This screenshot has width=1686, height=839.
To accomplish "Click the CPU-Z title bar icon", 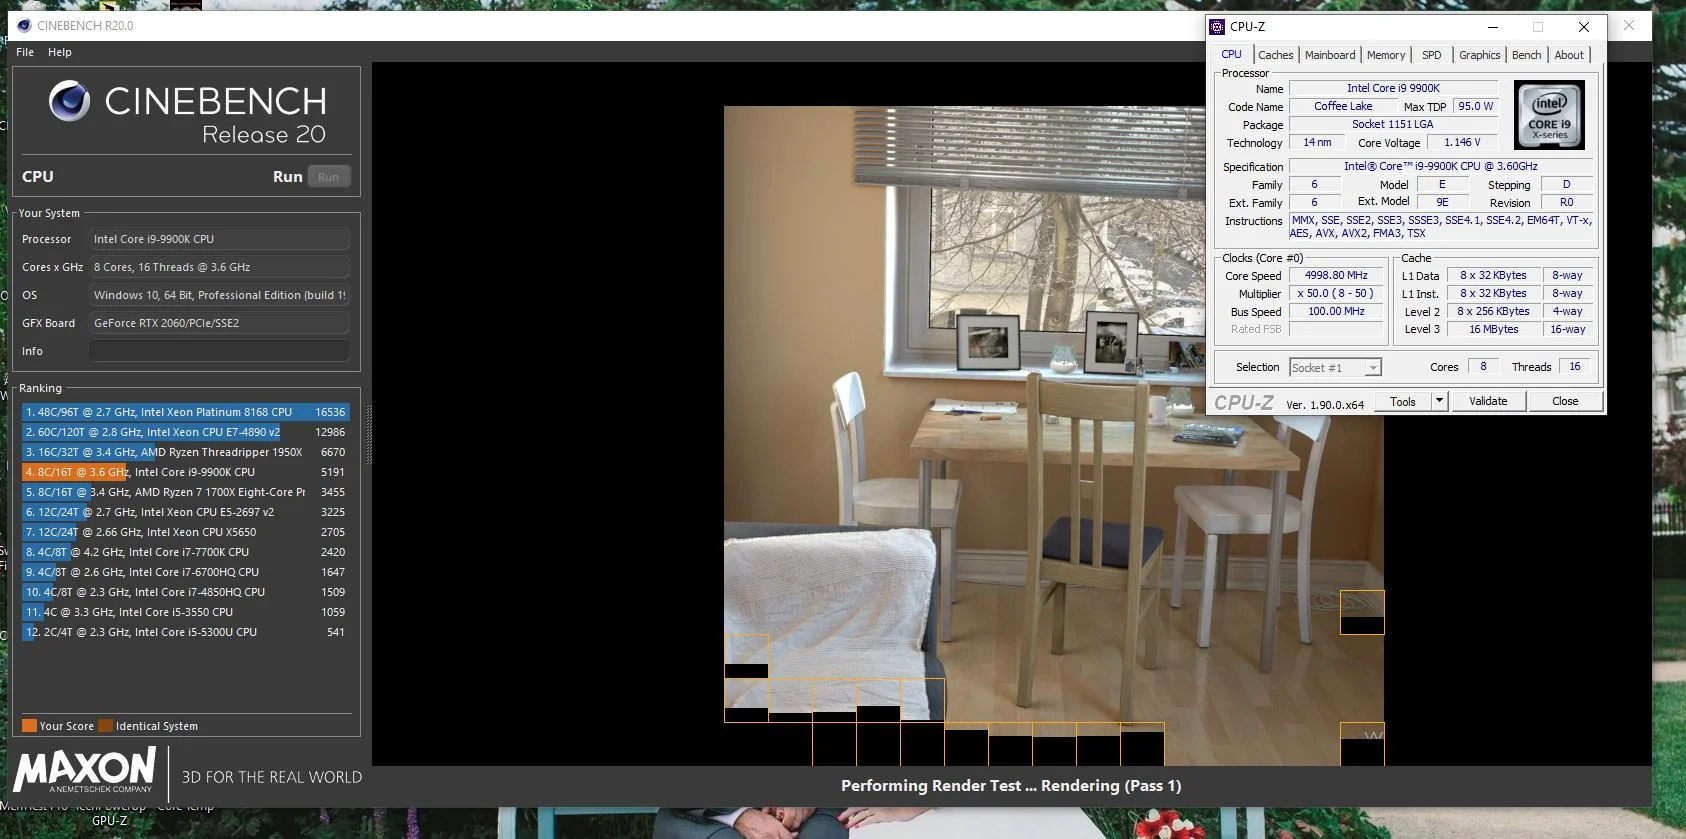I will (x=1217, y=27).
